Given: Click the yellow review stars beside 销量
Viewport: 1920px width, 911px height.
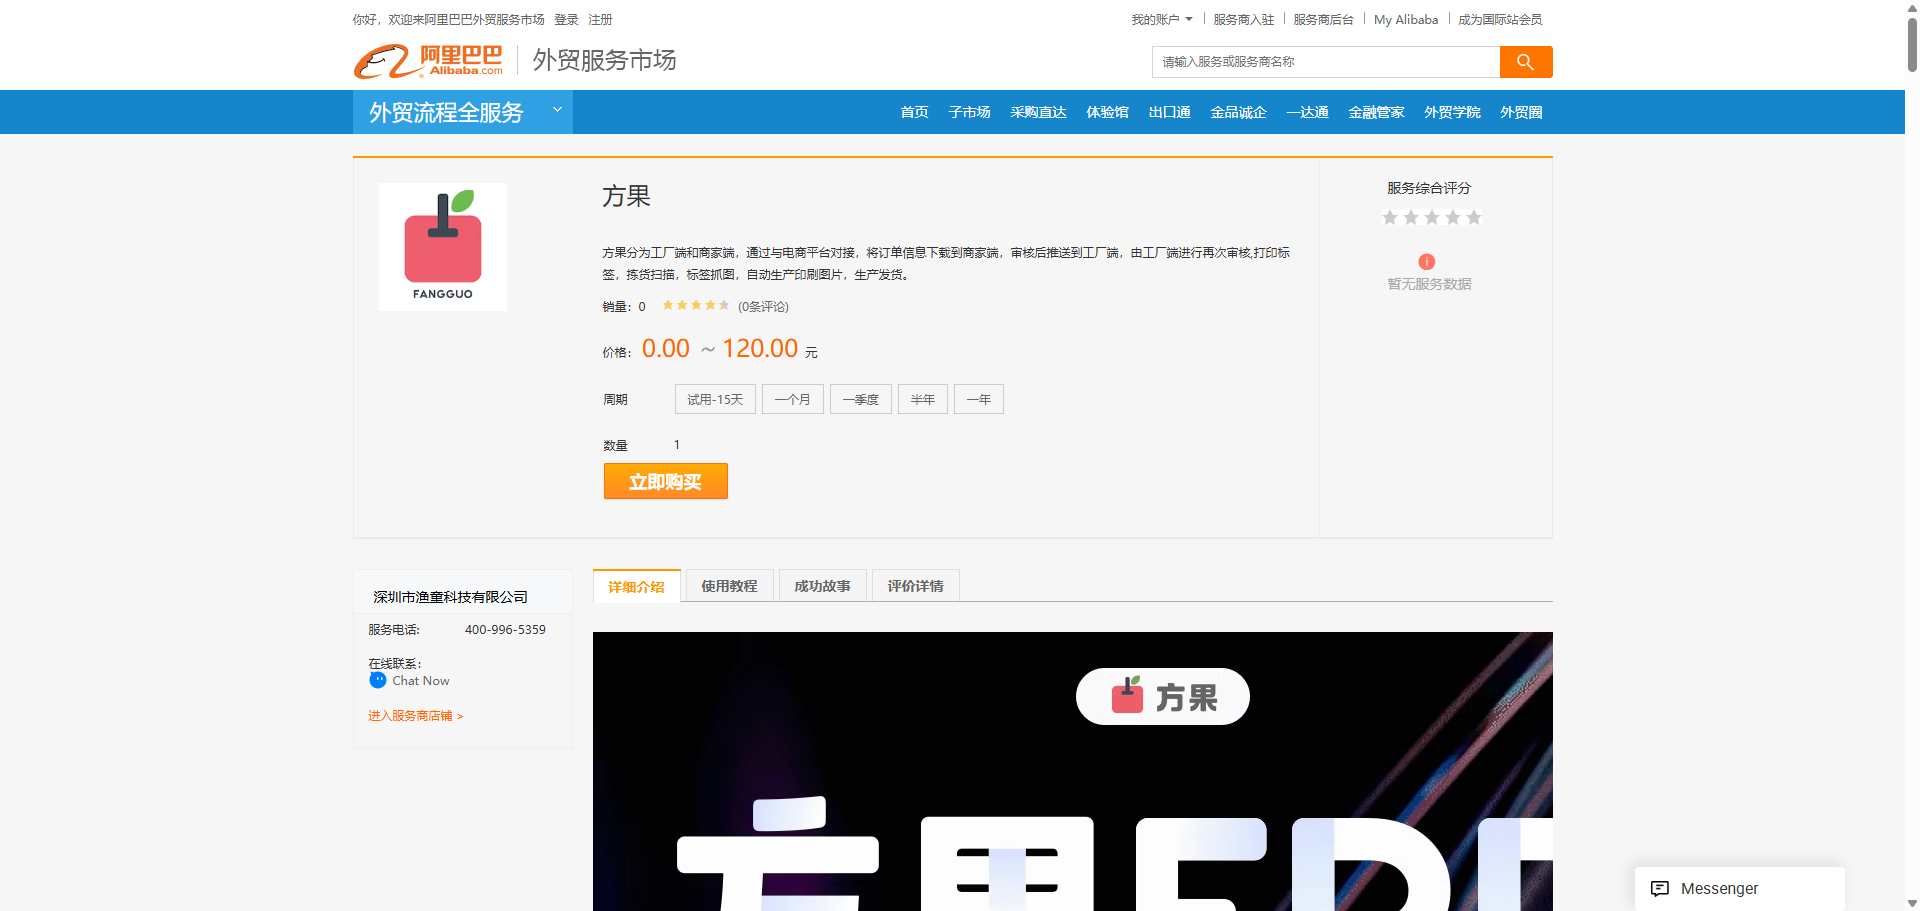Looking at the screenshot, I should (695, 305).
